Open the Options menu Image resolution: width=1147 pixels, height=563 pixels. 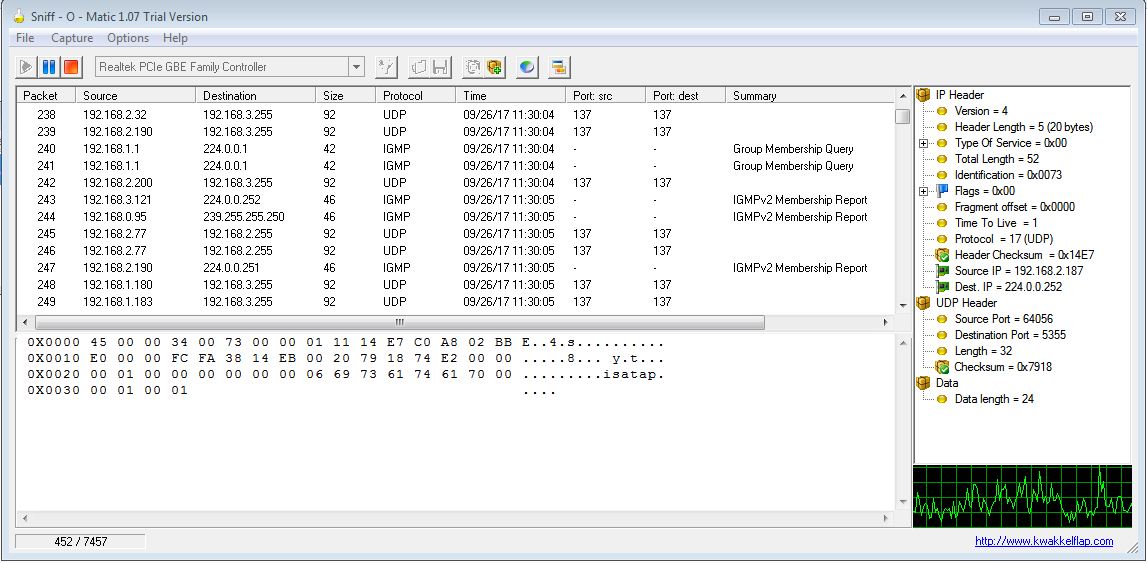coord(128,38)
